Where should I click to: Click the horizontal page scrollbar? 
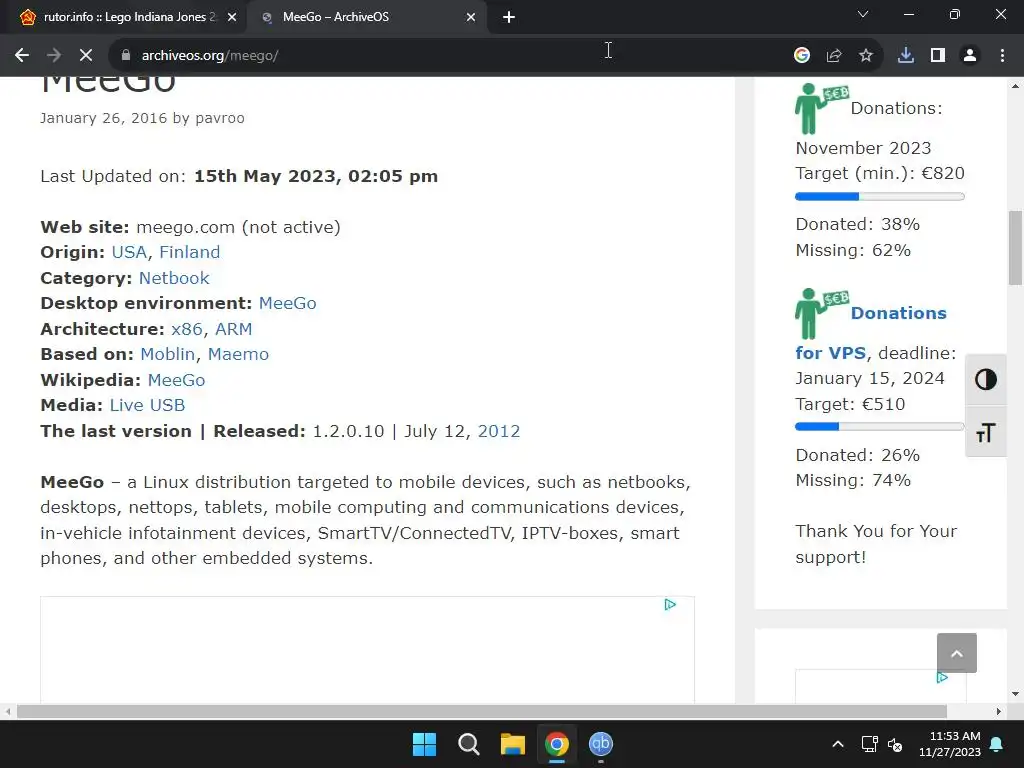(482, 711)
